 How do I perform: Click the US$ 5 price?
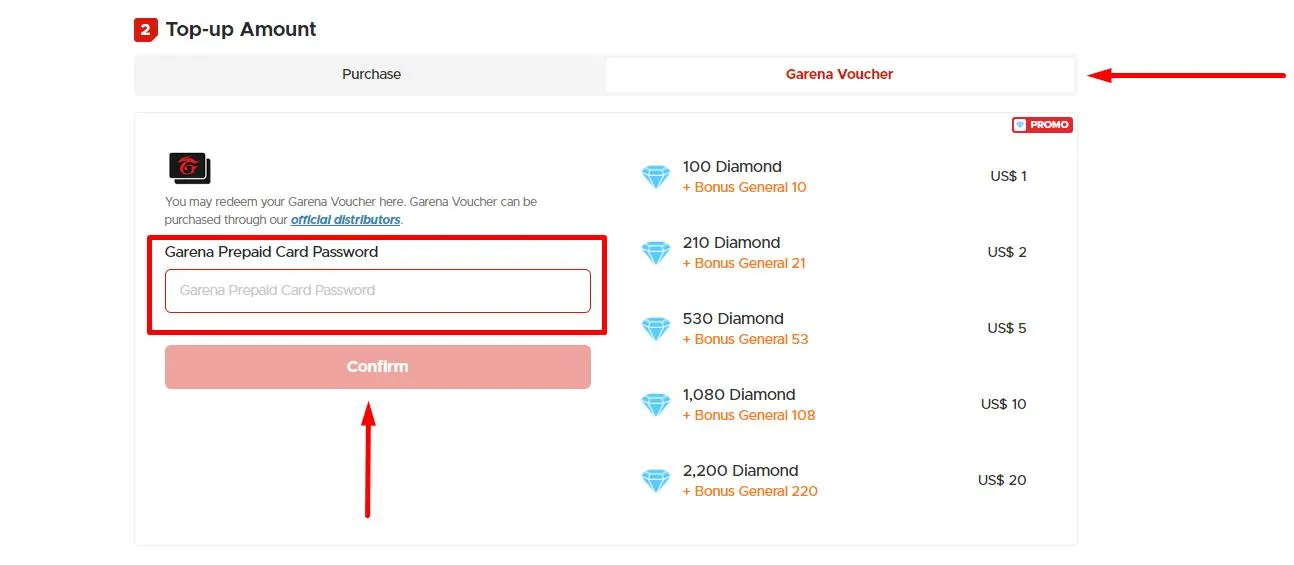(x=1007, y=328)
